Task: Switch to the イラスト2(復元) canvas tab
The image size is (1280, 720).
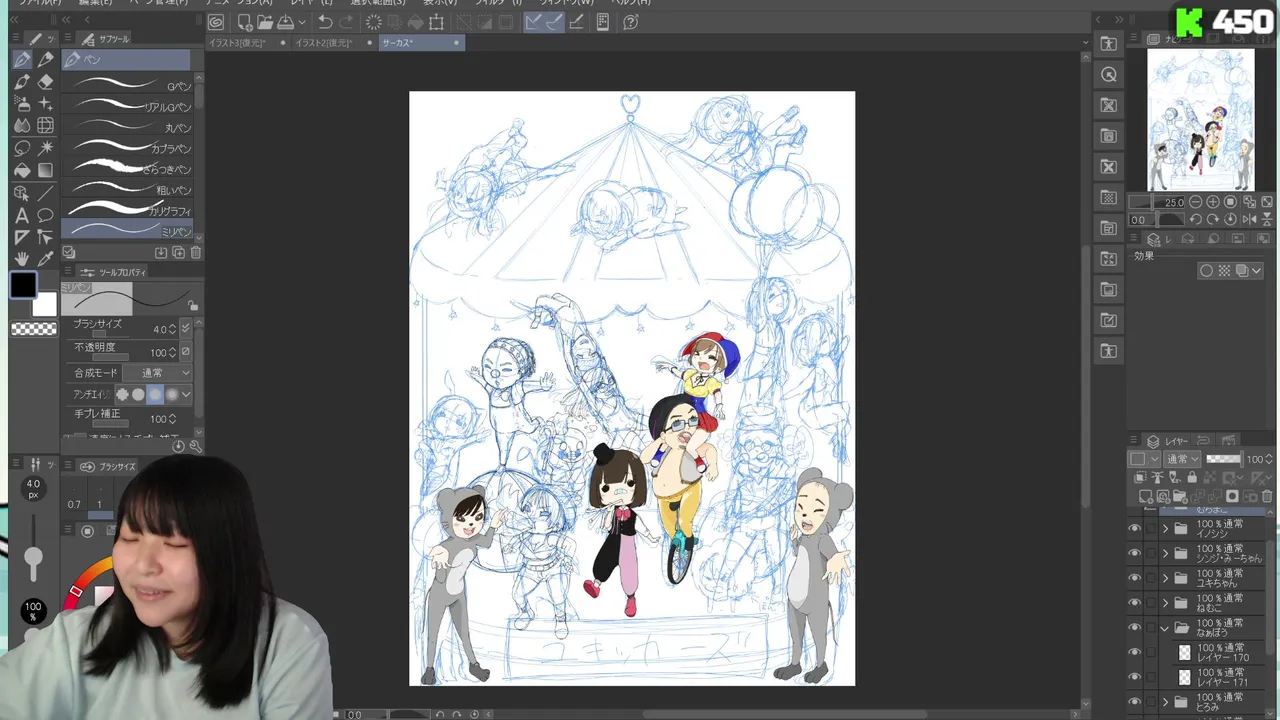Action: click(335, 43)
